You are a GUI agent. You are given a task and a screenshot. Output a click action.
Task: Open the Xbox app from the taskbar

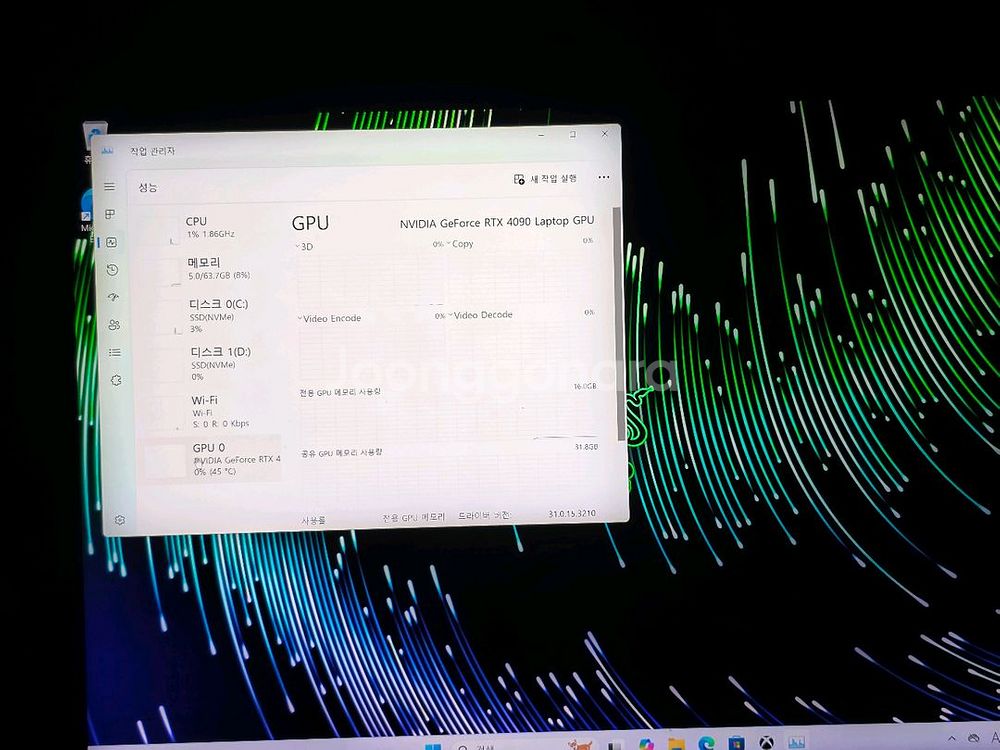click(x=766, y=743)
